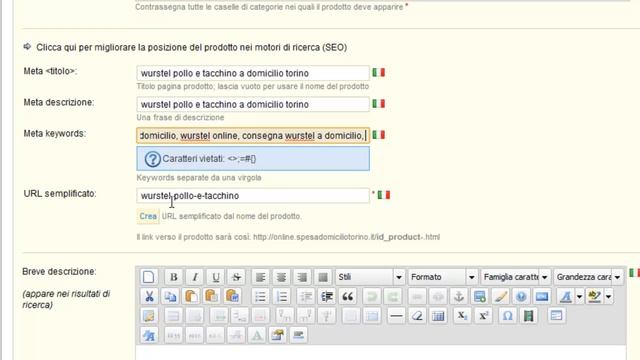
Task: Open background color picker dropdown arrow
Action: pos(608,296)
